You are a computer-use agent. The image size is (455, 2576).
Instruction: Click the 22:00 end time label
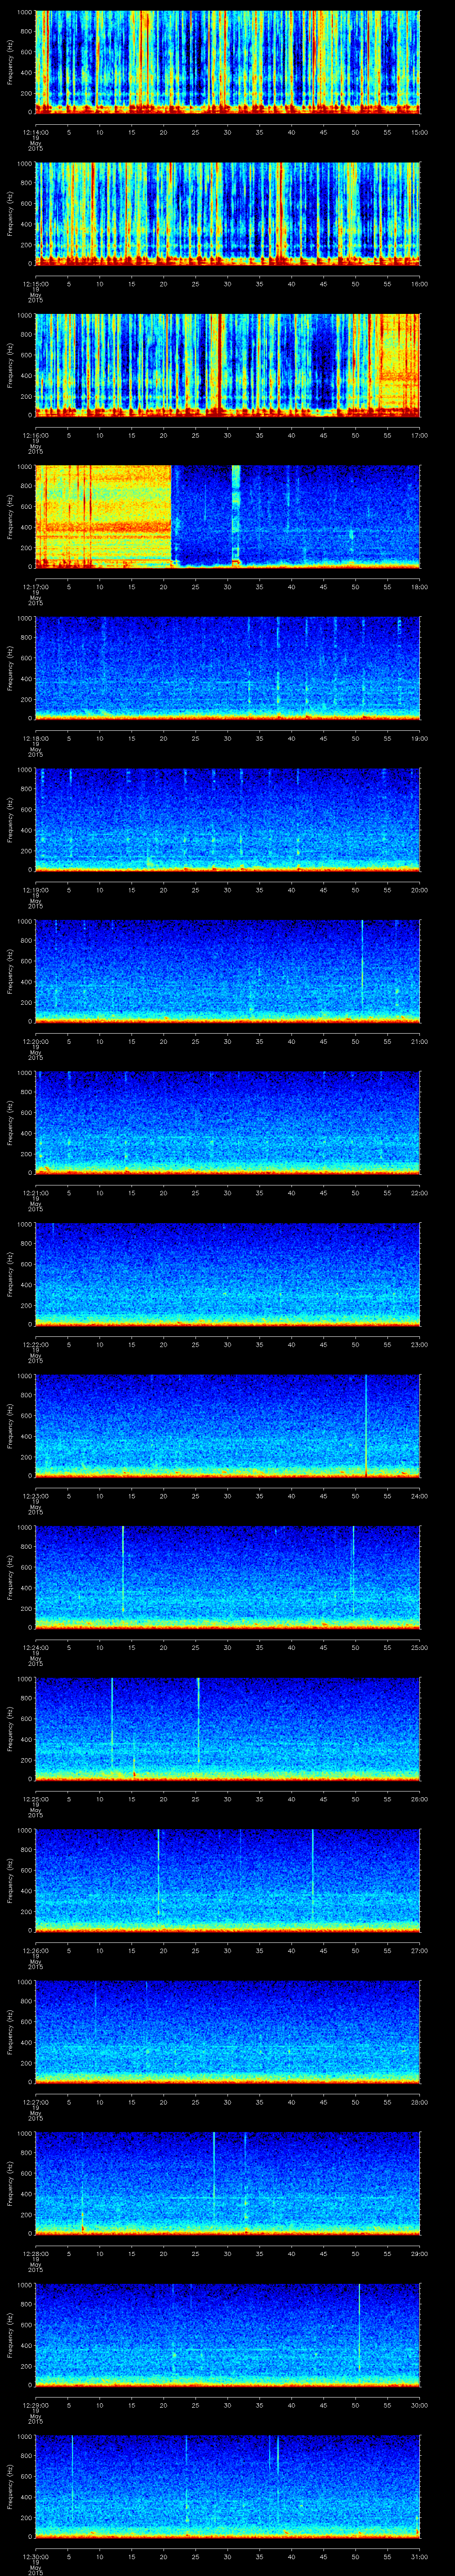click(x=420, y=1193)
